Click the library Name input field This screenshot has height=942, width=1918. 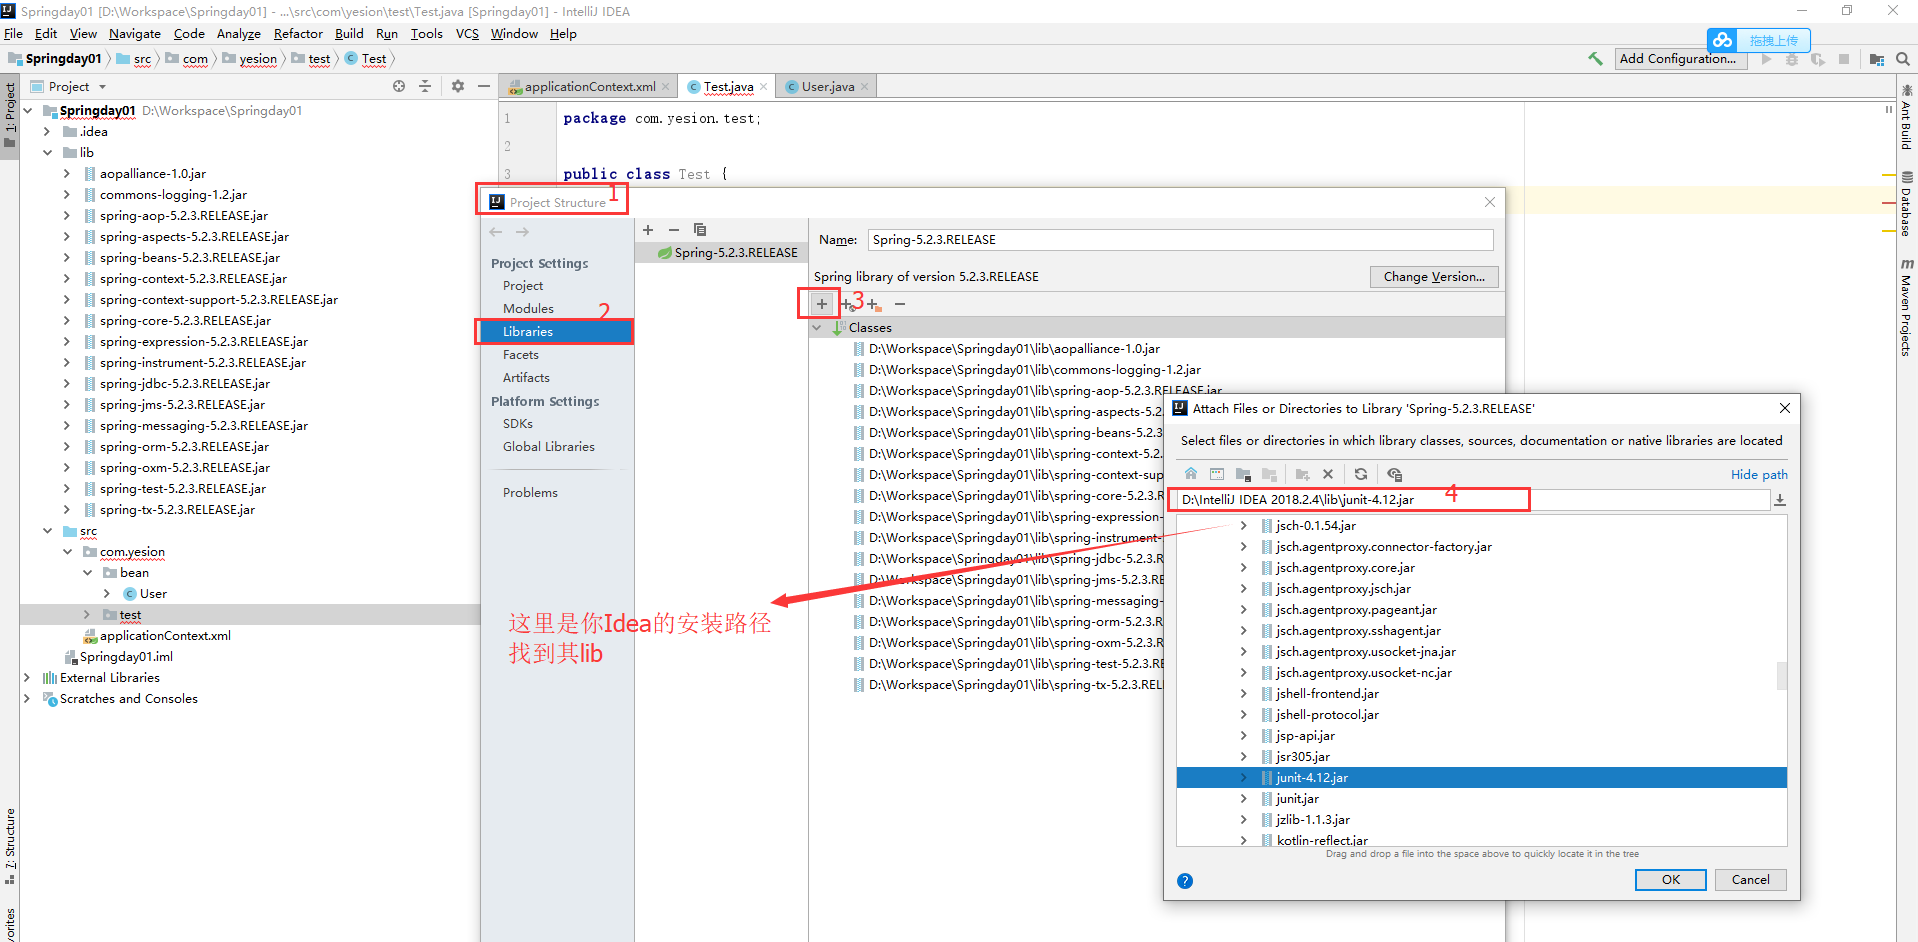1180,240
